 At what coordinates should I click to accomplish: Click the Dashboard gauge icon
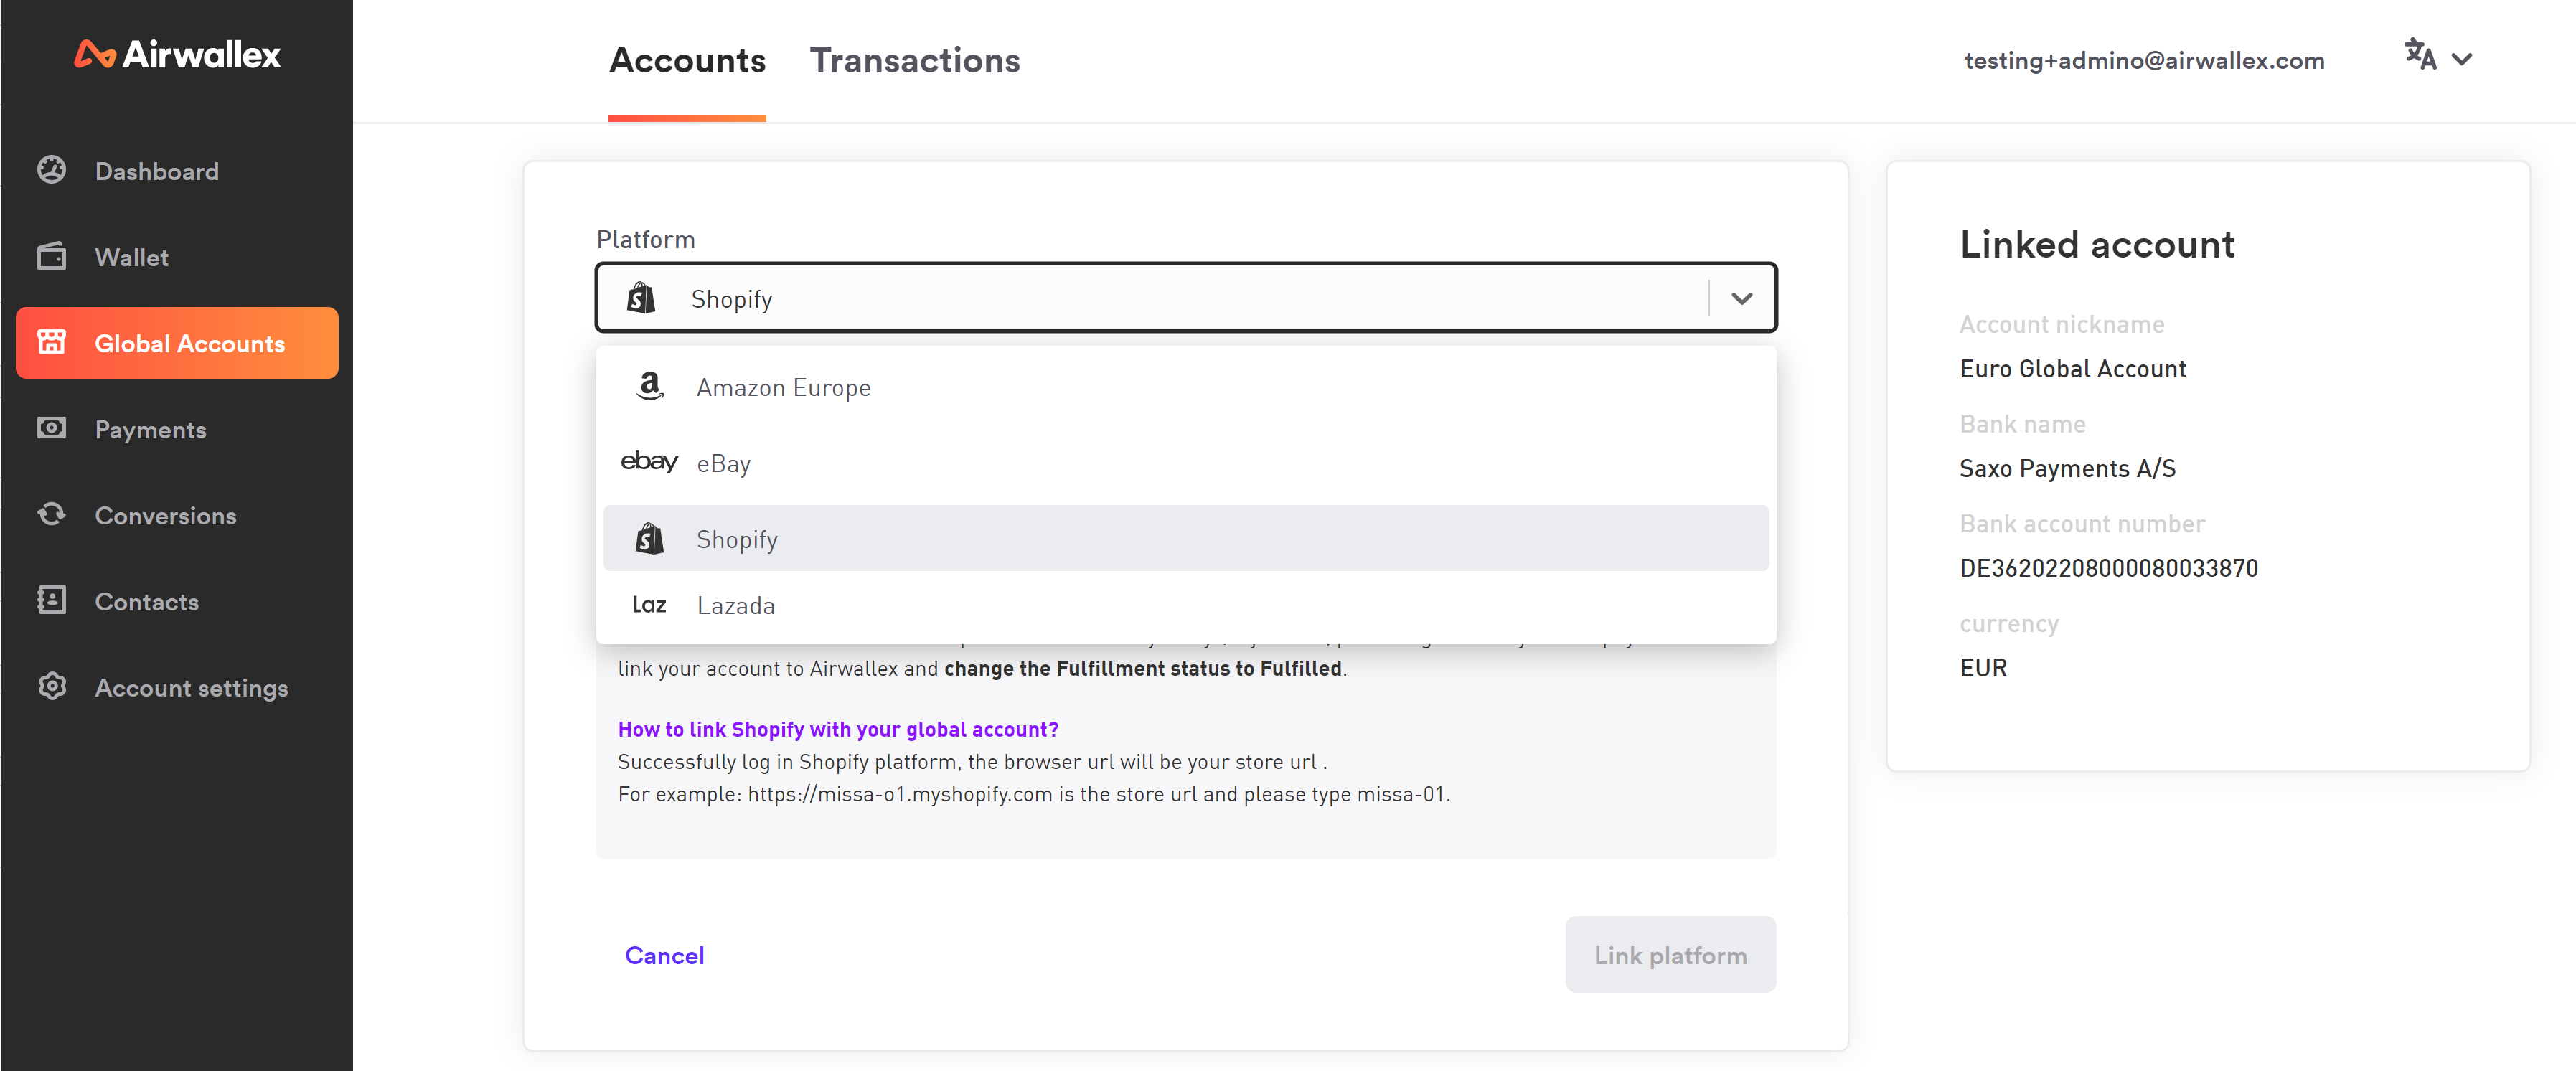(x=52, y=170)
